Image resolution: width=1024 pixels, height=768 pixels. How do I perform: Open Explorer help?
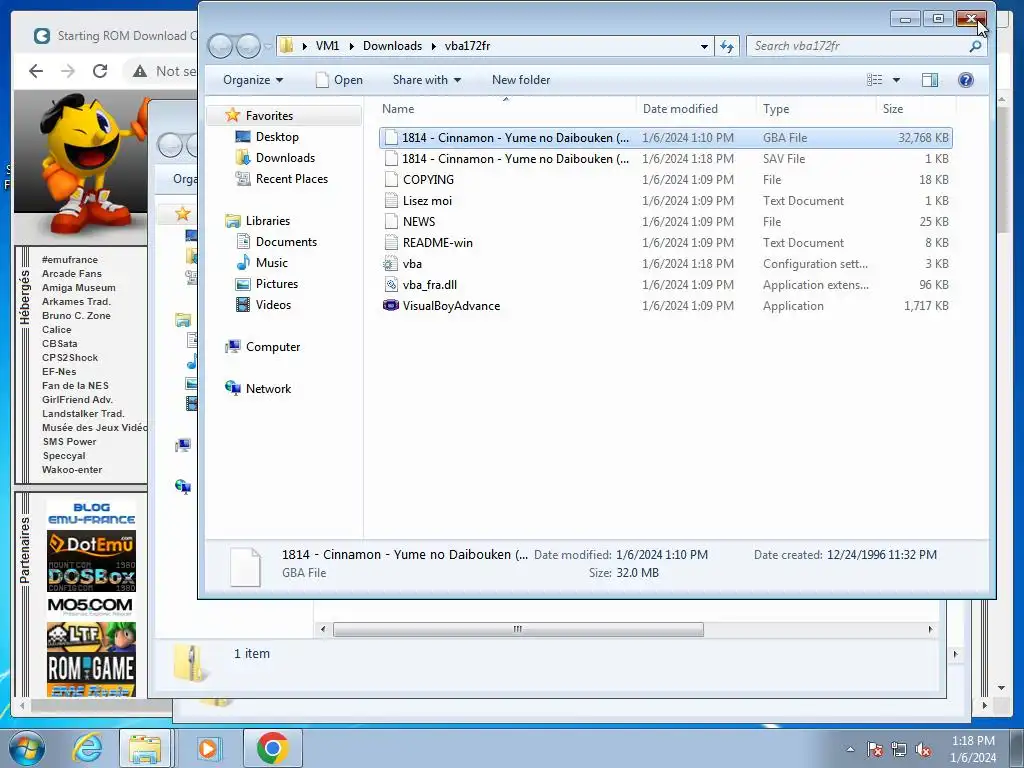[x=965, y=80]
